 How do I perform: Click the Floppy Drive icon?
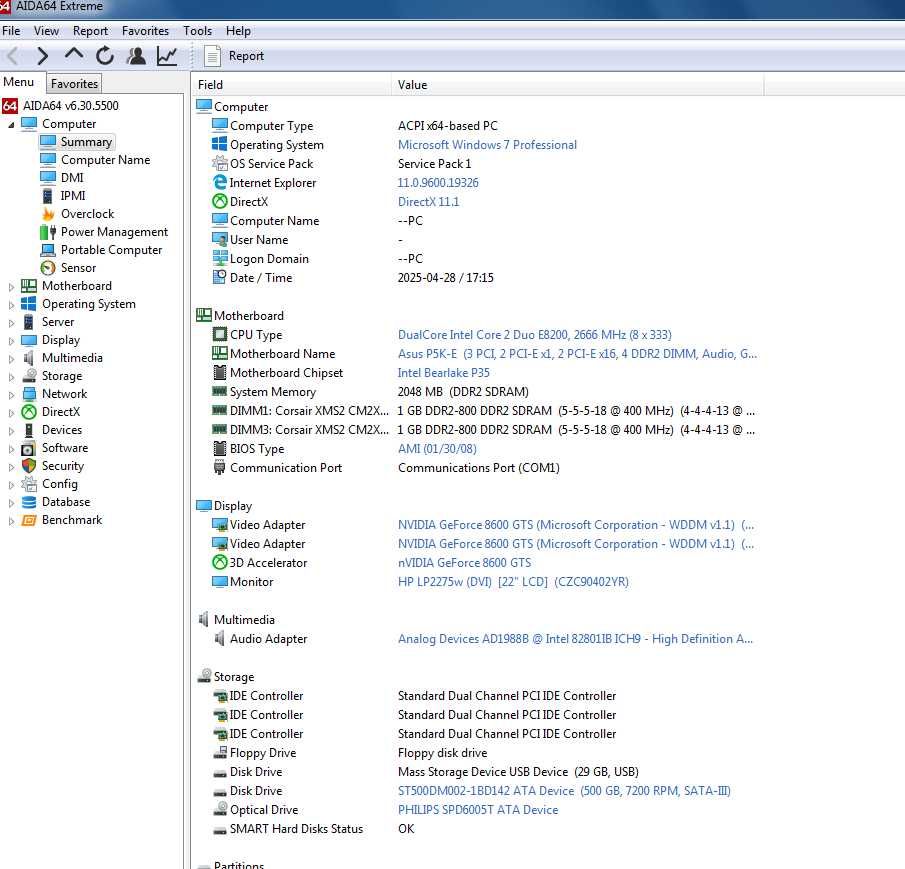[220, 752]
